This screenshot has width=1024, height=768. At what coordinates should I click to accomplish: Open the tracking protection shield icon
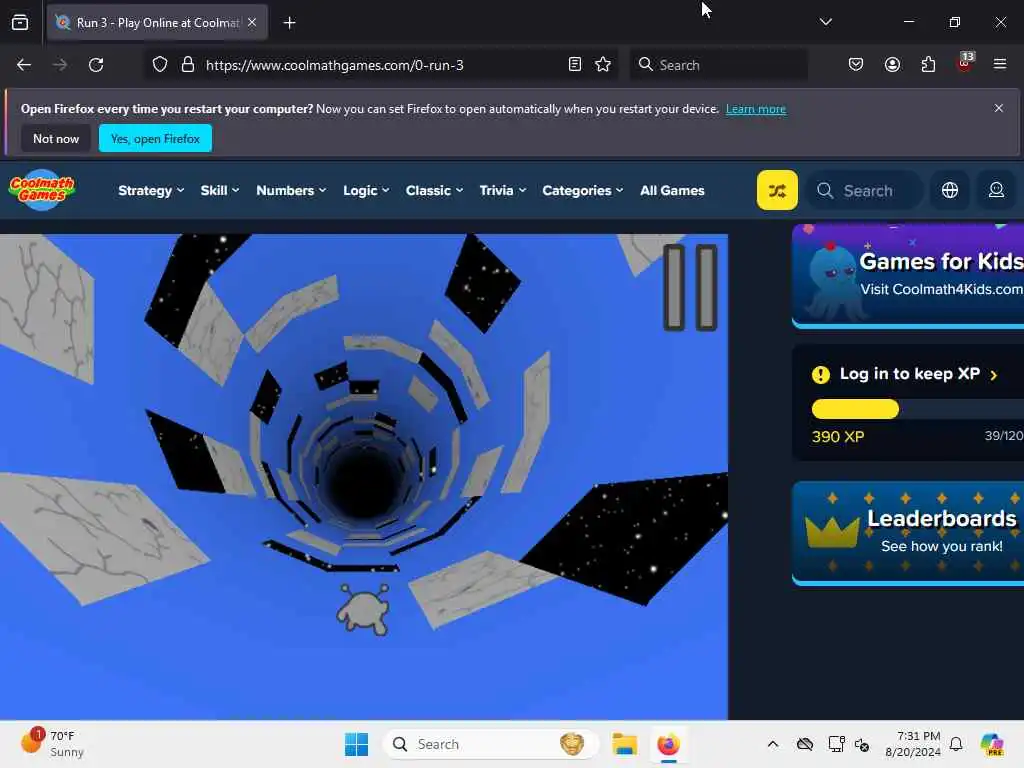[x=160, y=65]
